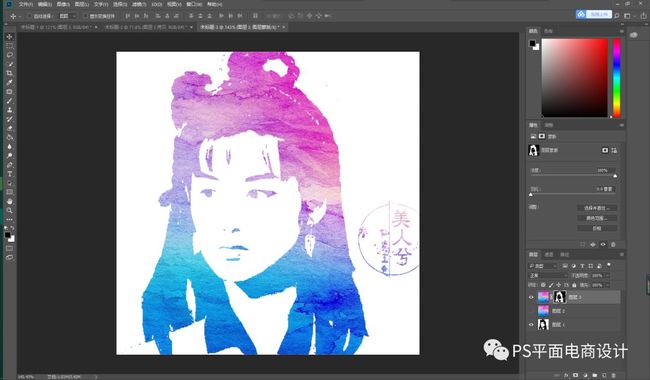Click the hue spectrum slider strip

tap(616, 77)
